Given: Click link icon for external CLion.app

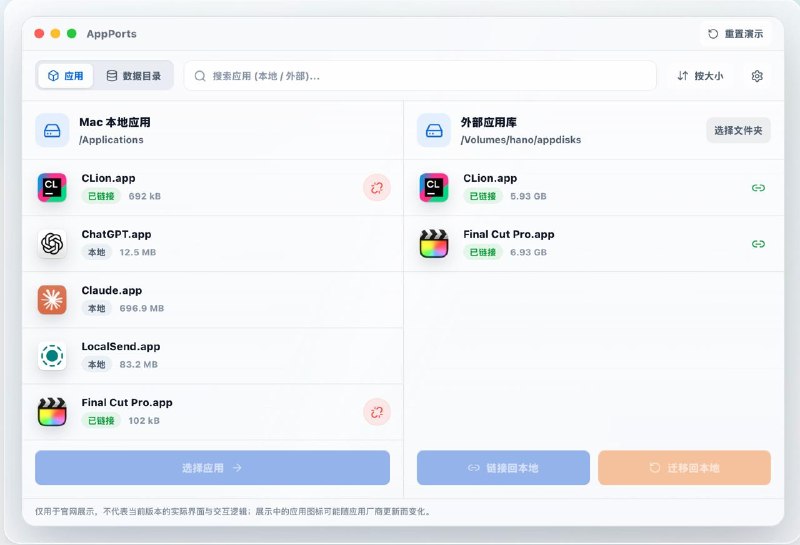Looking at the screenshot, I should click(x=758, y=188).
